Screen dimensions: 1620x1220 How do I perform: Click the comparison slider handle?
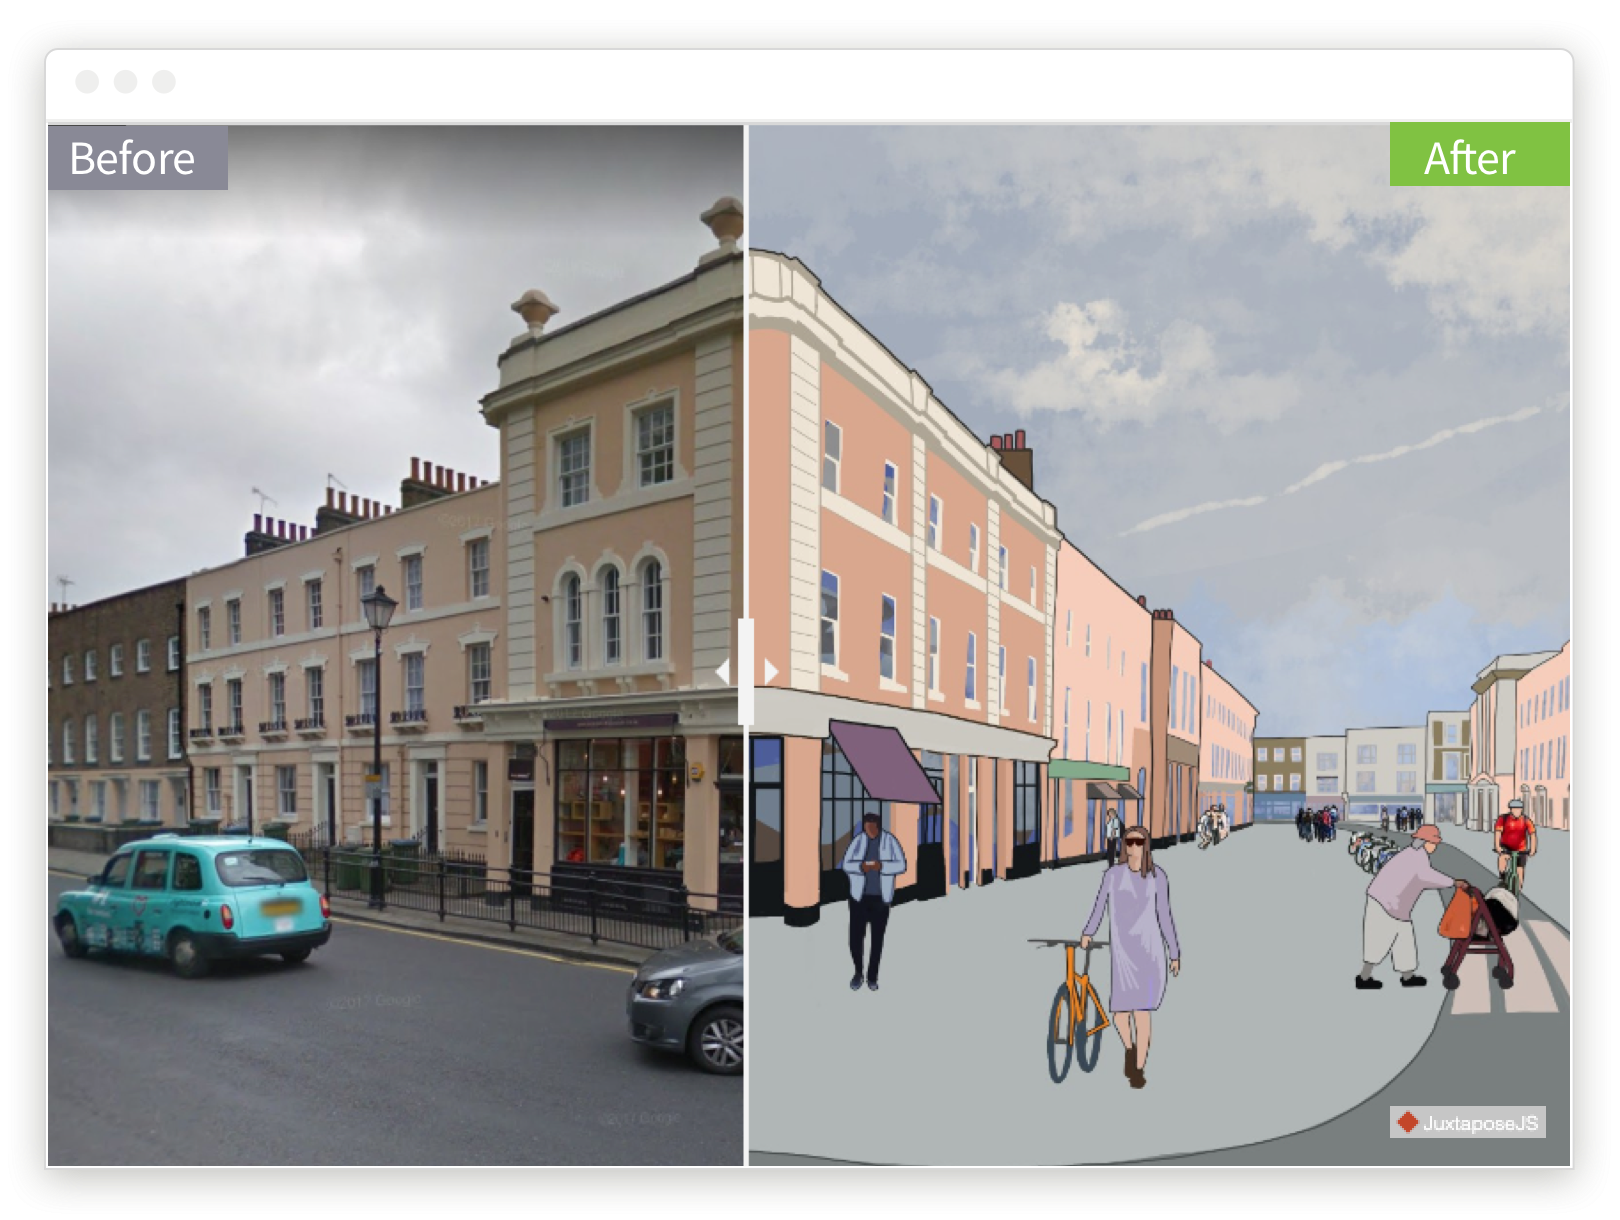(x=746, y=671)
